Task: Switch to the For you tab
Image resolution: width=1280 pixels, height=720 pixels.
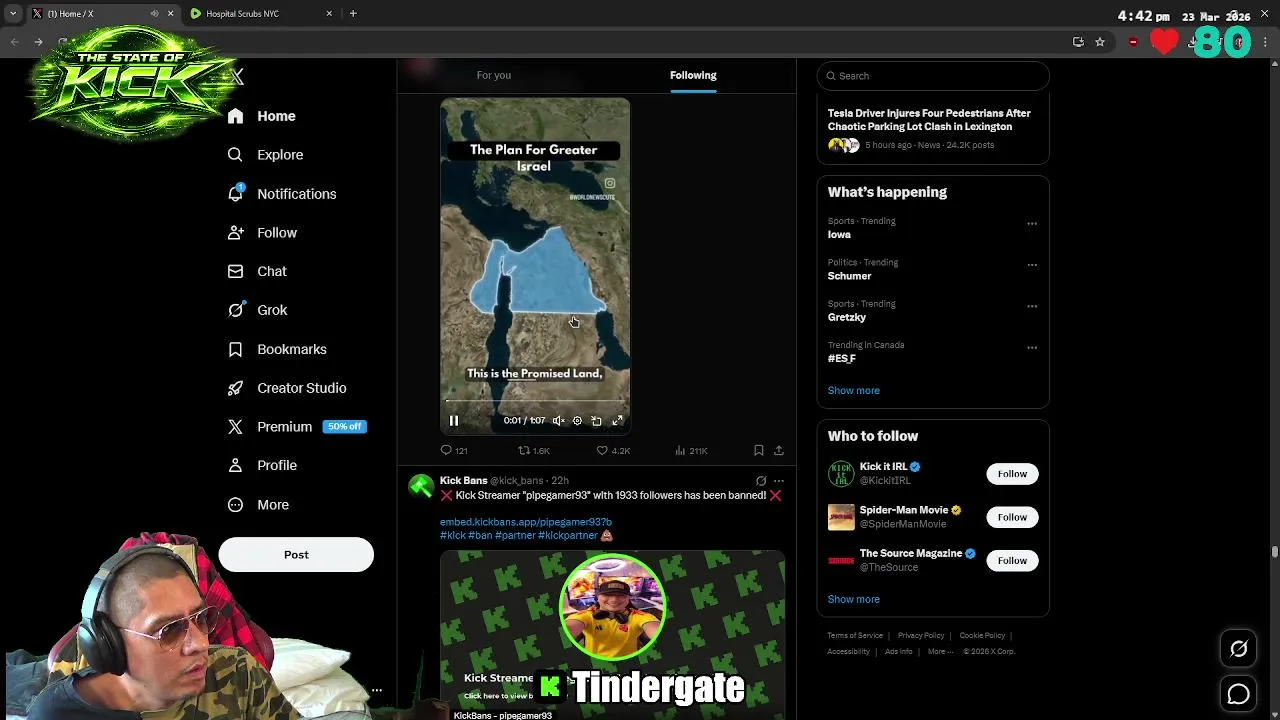Action: click(494, 75)
